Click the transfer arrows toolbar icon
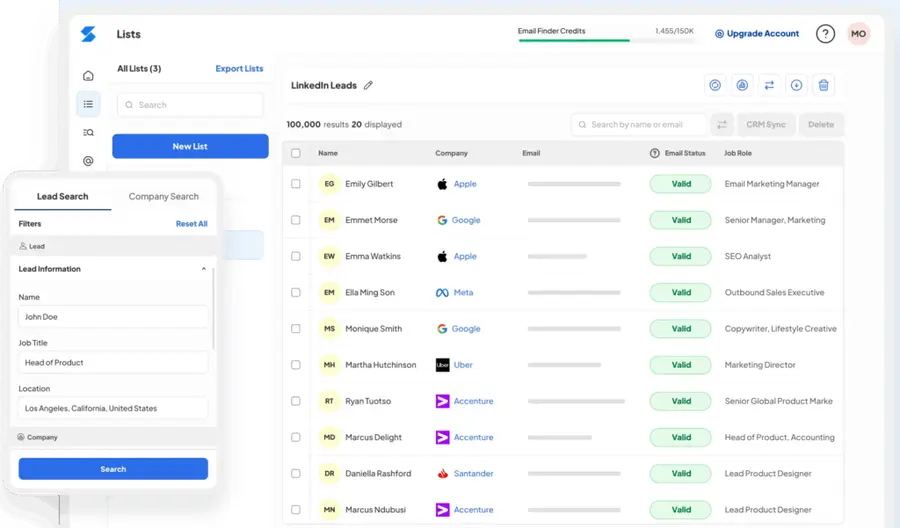900x528 pixels. tap(769, 85)
